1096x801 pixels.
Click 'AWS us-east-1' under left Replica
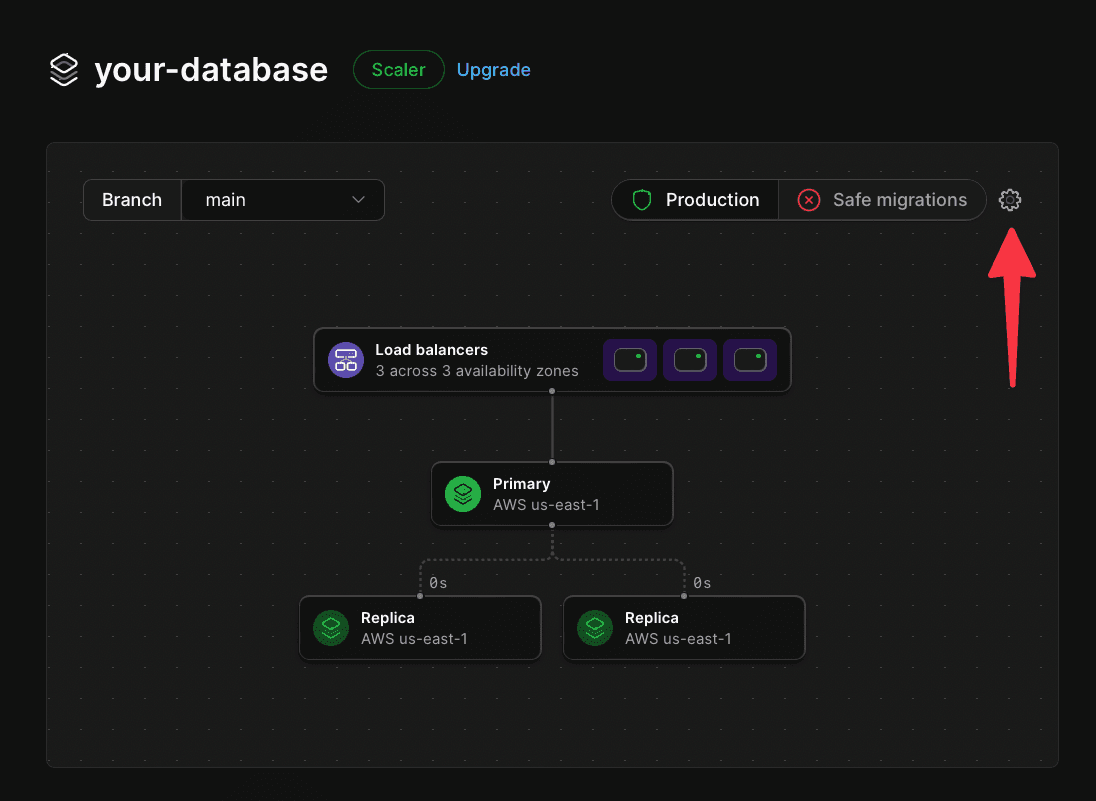point(414,639)
